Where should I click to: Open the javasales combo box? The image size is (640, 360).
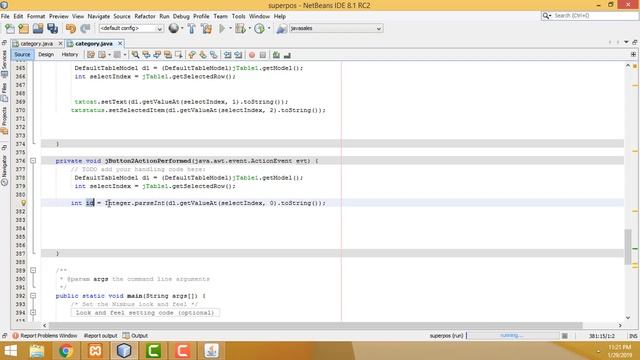click(336, 28)
